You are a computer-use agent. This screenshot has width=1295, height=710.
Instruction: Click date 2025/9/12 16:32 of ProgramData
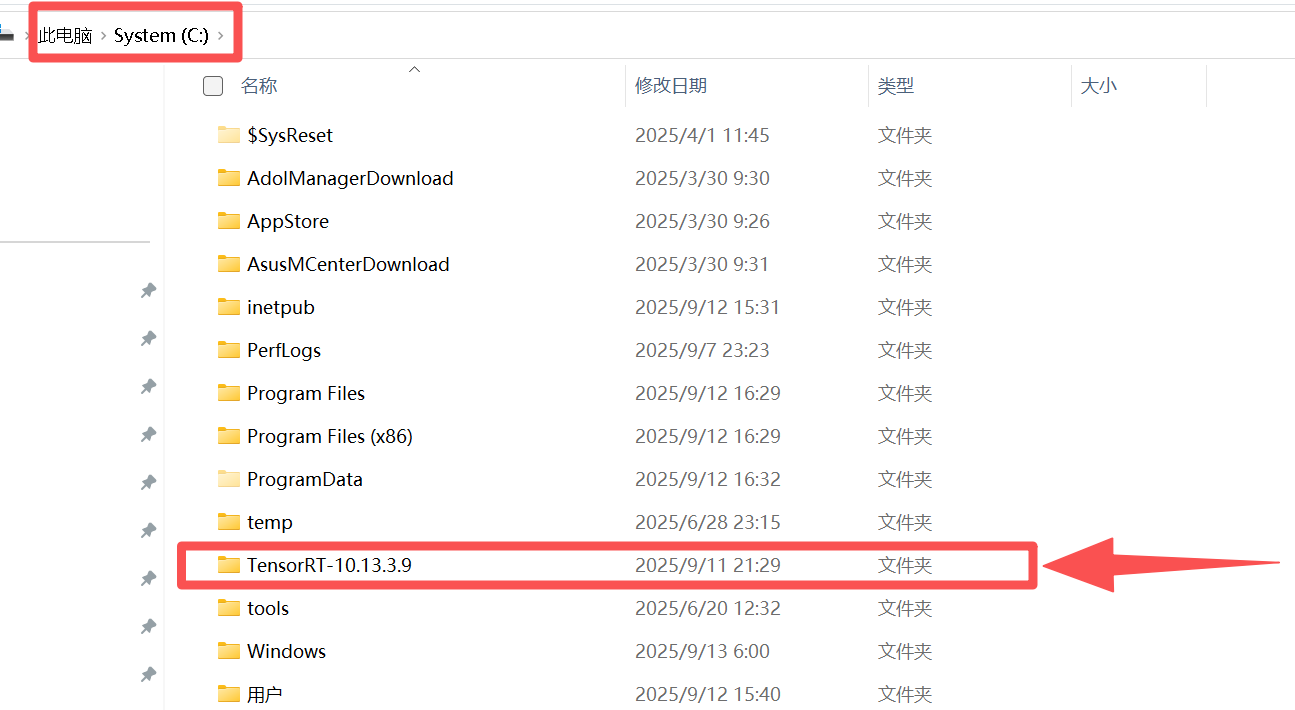click(708, 479)
